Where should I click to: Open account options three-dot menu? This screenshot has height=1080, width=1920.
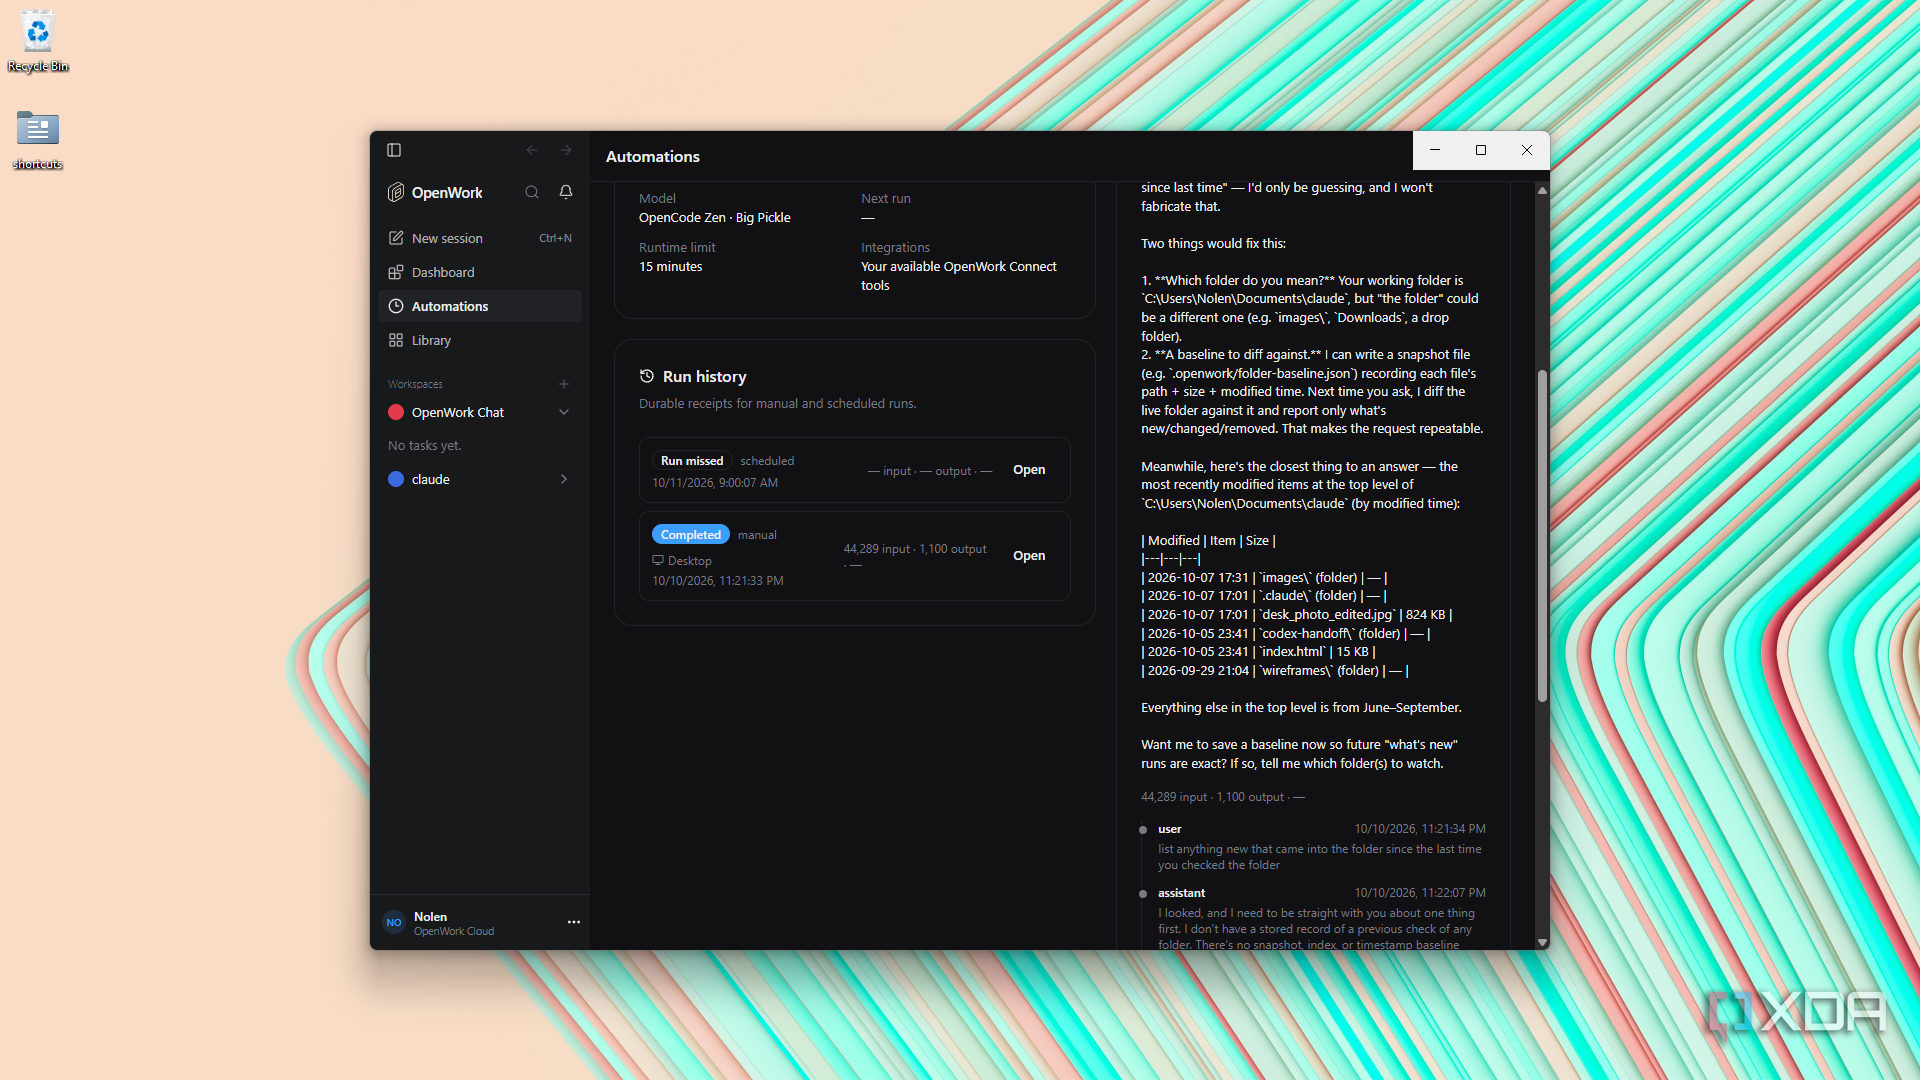[x=574, y=922]
